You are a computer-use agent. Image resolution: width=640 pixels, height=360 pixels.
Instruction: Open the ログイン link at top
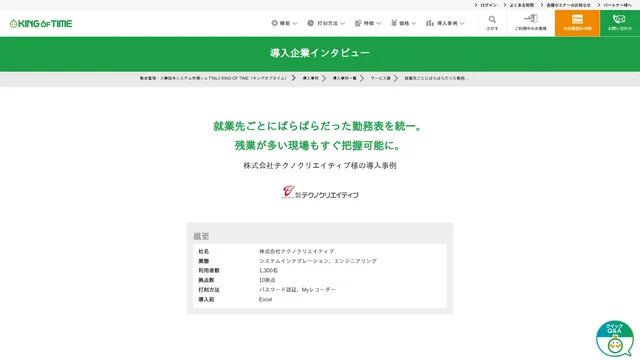coord(489,5)
